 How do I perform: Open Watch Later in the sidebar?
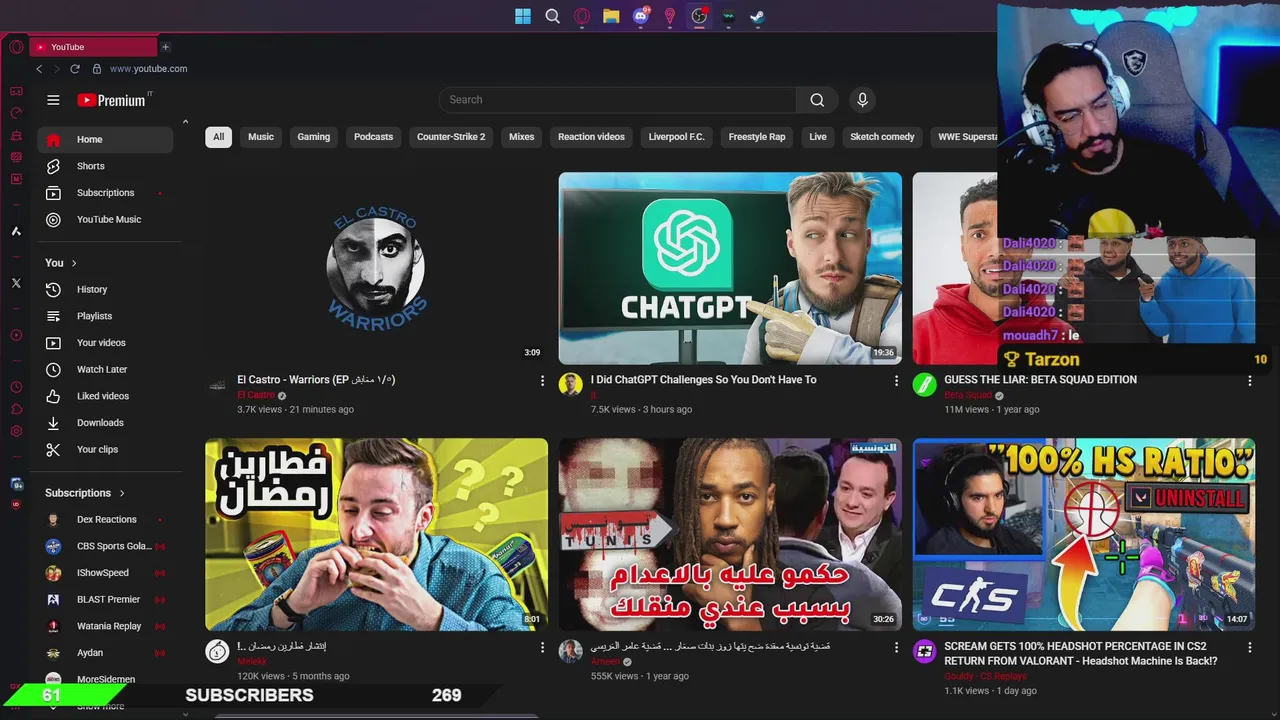[105, 370]
